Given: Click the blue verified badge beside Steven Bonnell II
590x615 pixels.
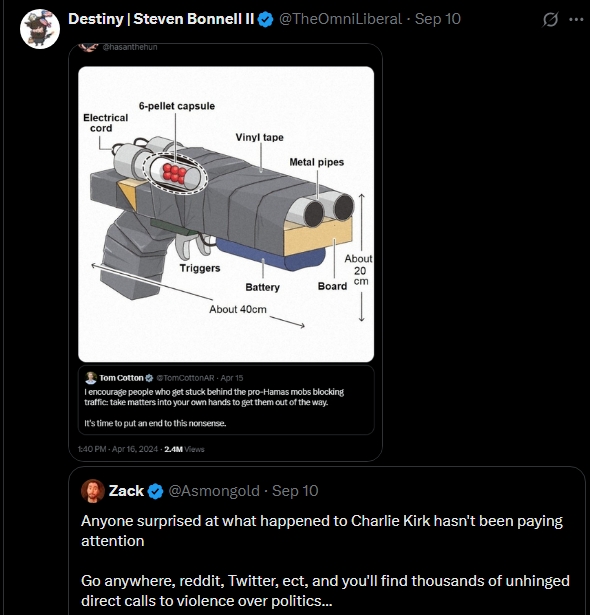Looking at the screenshot, I should tap(266, 20).
